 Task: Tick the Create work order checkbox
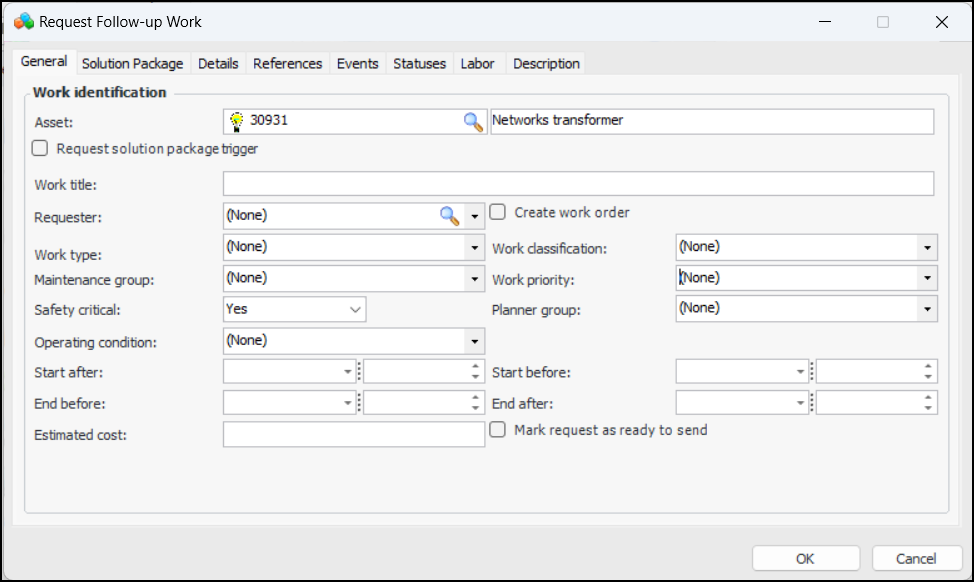point(497,212)
